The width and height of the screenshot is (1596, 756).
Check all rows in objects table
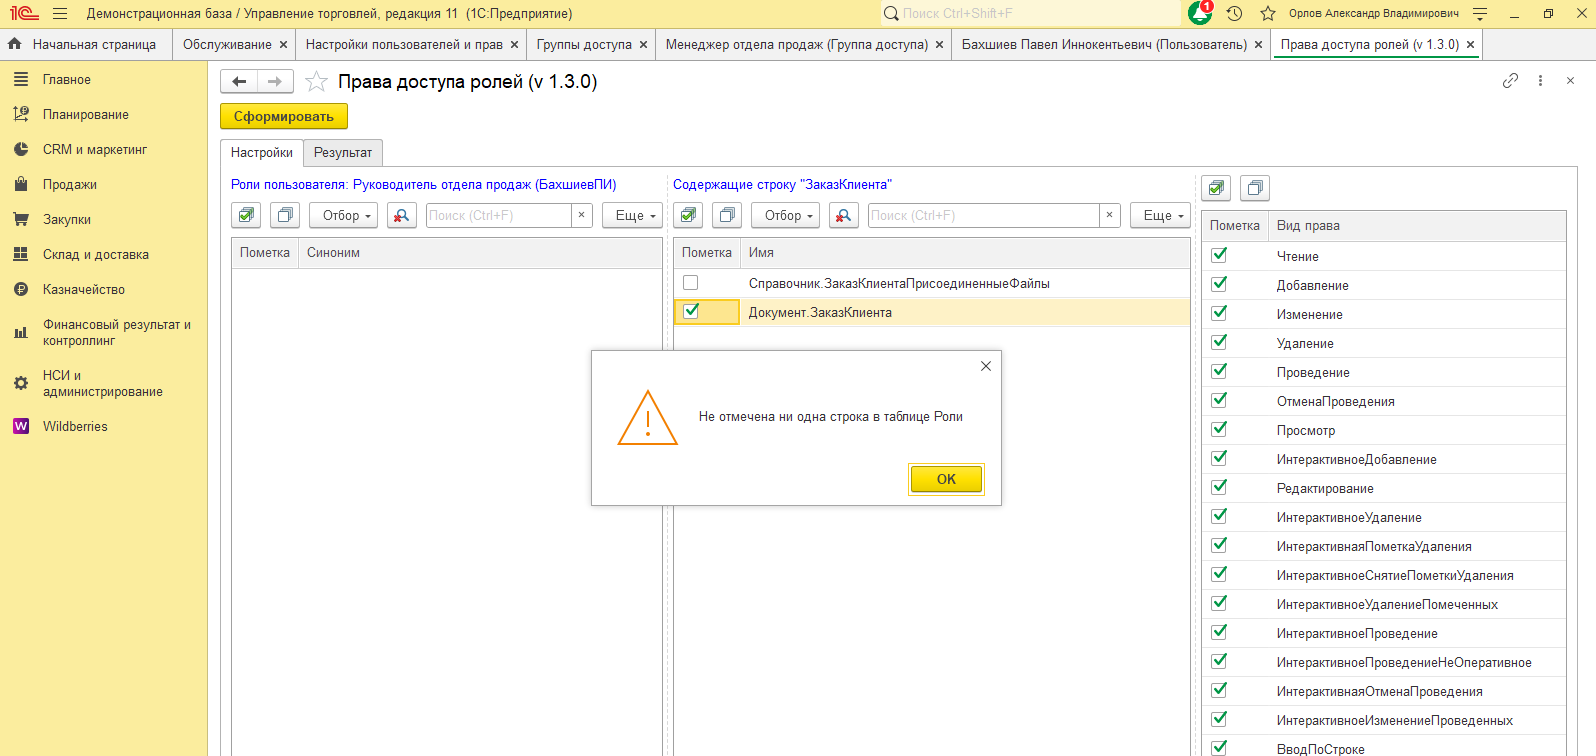pos(688,215)
